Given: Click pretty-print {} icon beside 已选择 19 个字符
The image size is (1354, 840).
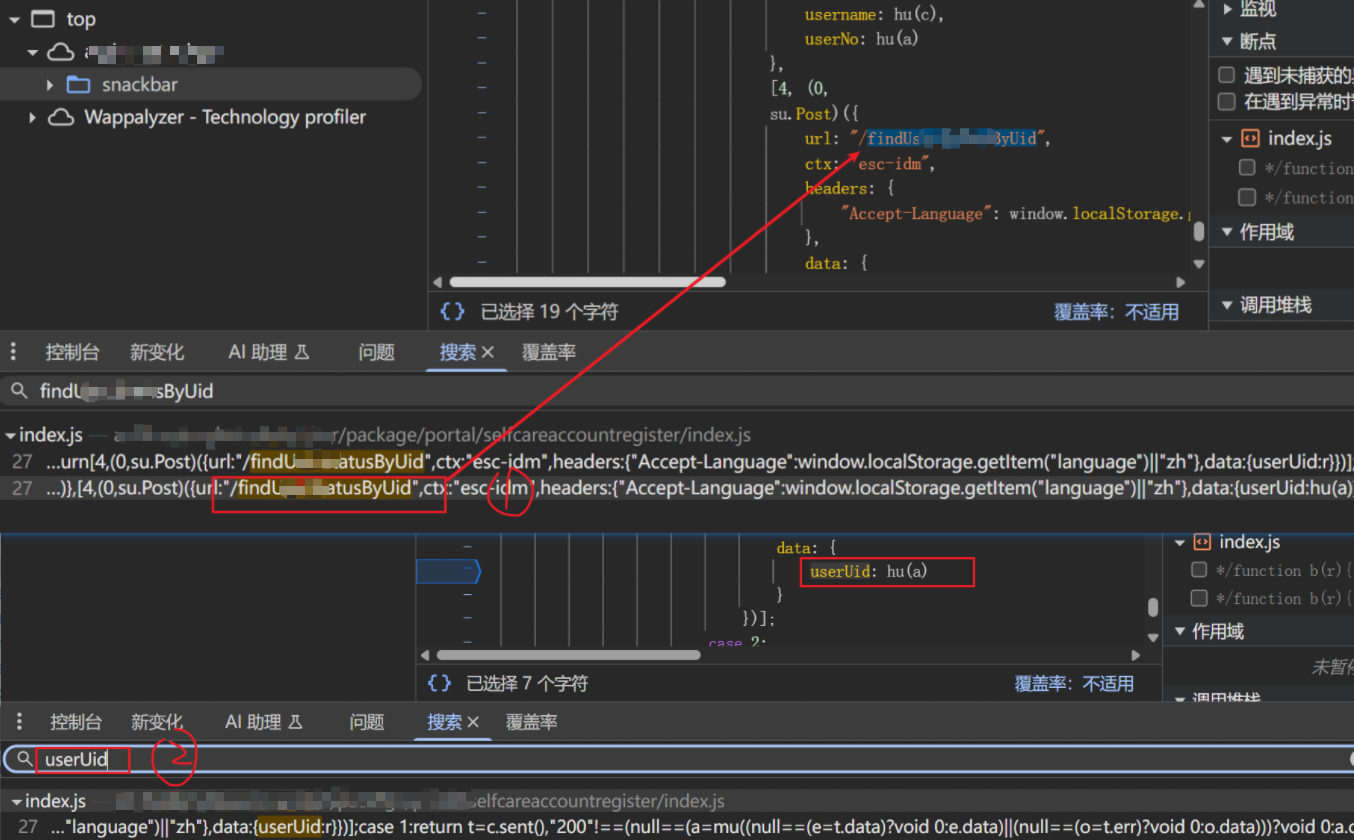Looking at the screenshot, I should (x=452, y=311).
